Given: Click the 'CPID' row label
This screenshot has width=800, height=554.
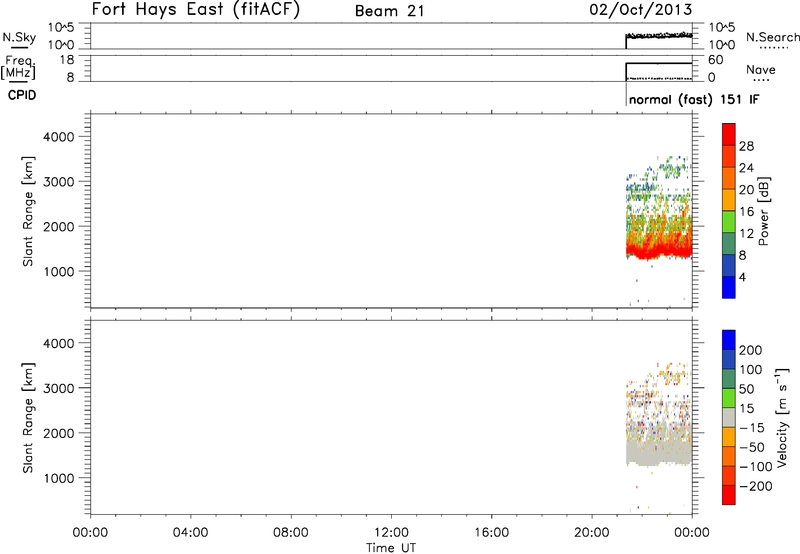Looking at the screenshot, I should [x=22, y=95].
